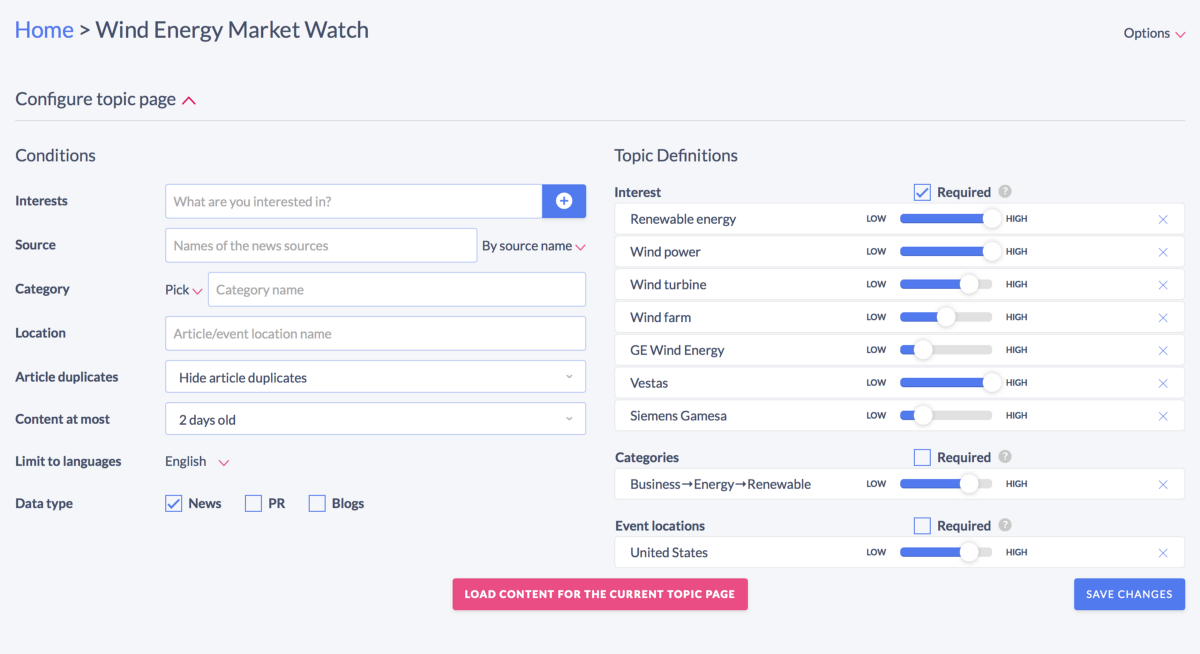Go to Home breadcrumb link
Screen dimensions: 1200x654
click(44, 30)
